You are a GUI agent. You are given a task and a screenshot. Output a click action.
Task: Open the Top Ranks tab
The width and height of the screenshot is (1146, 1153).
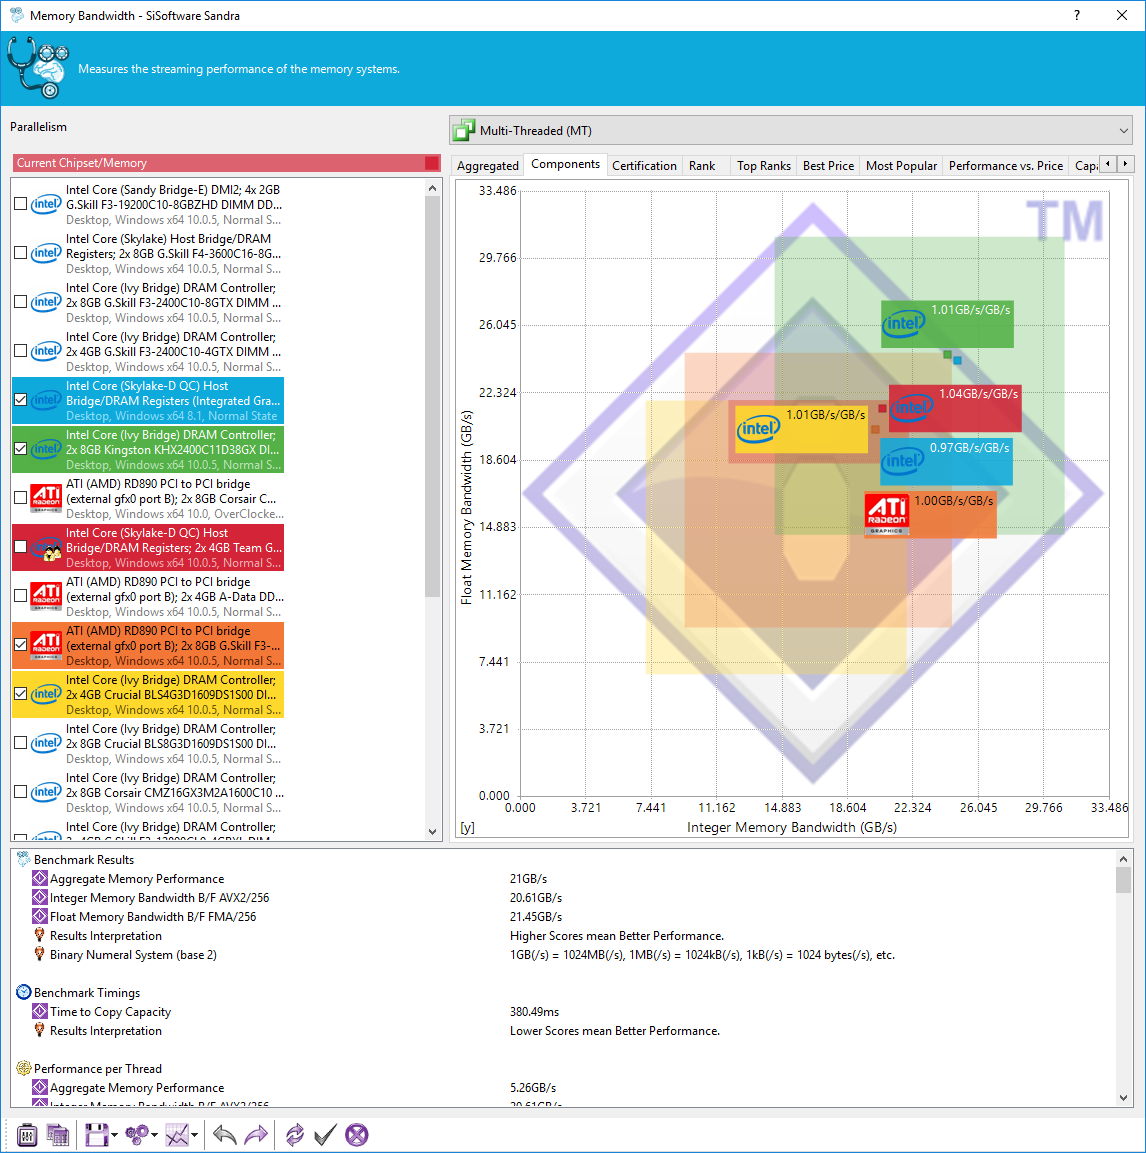point(764,165)
